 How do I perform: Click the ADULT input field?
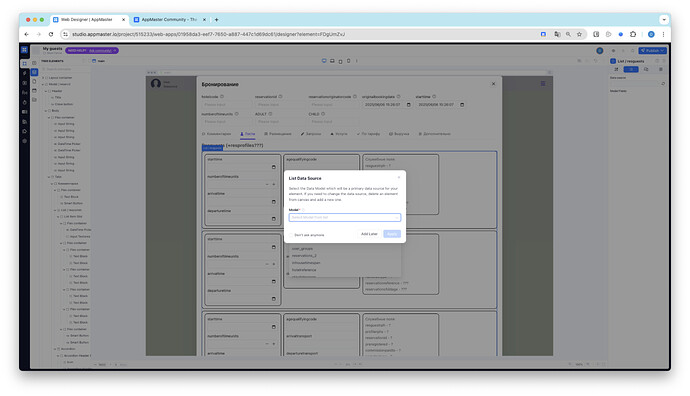280,121
